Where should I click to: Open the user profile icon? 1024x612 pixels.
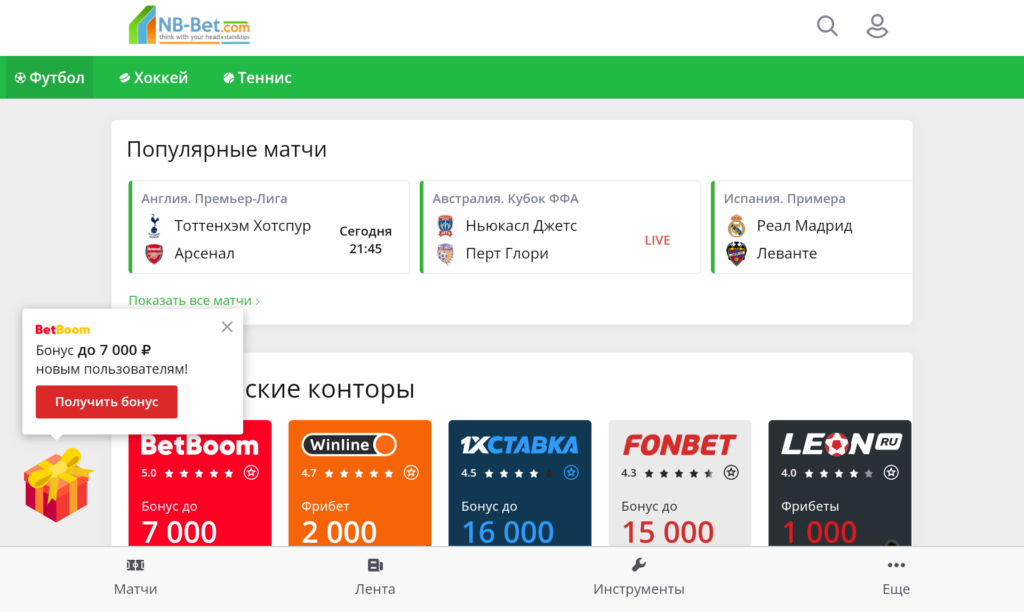click(876, 26)
